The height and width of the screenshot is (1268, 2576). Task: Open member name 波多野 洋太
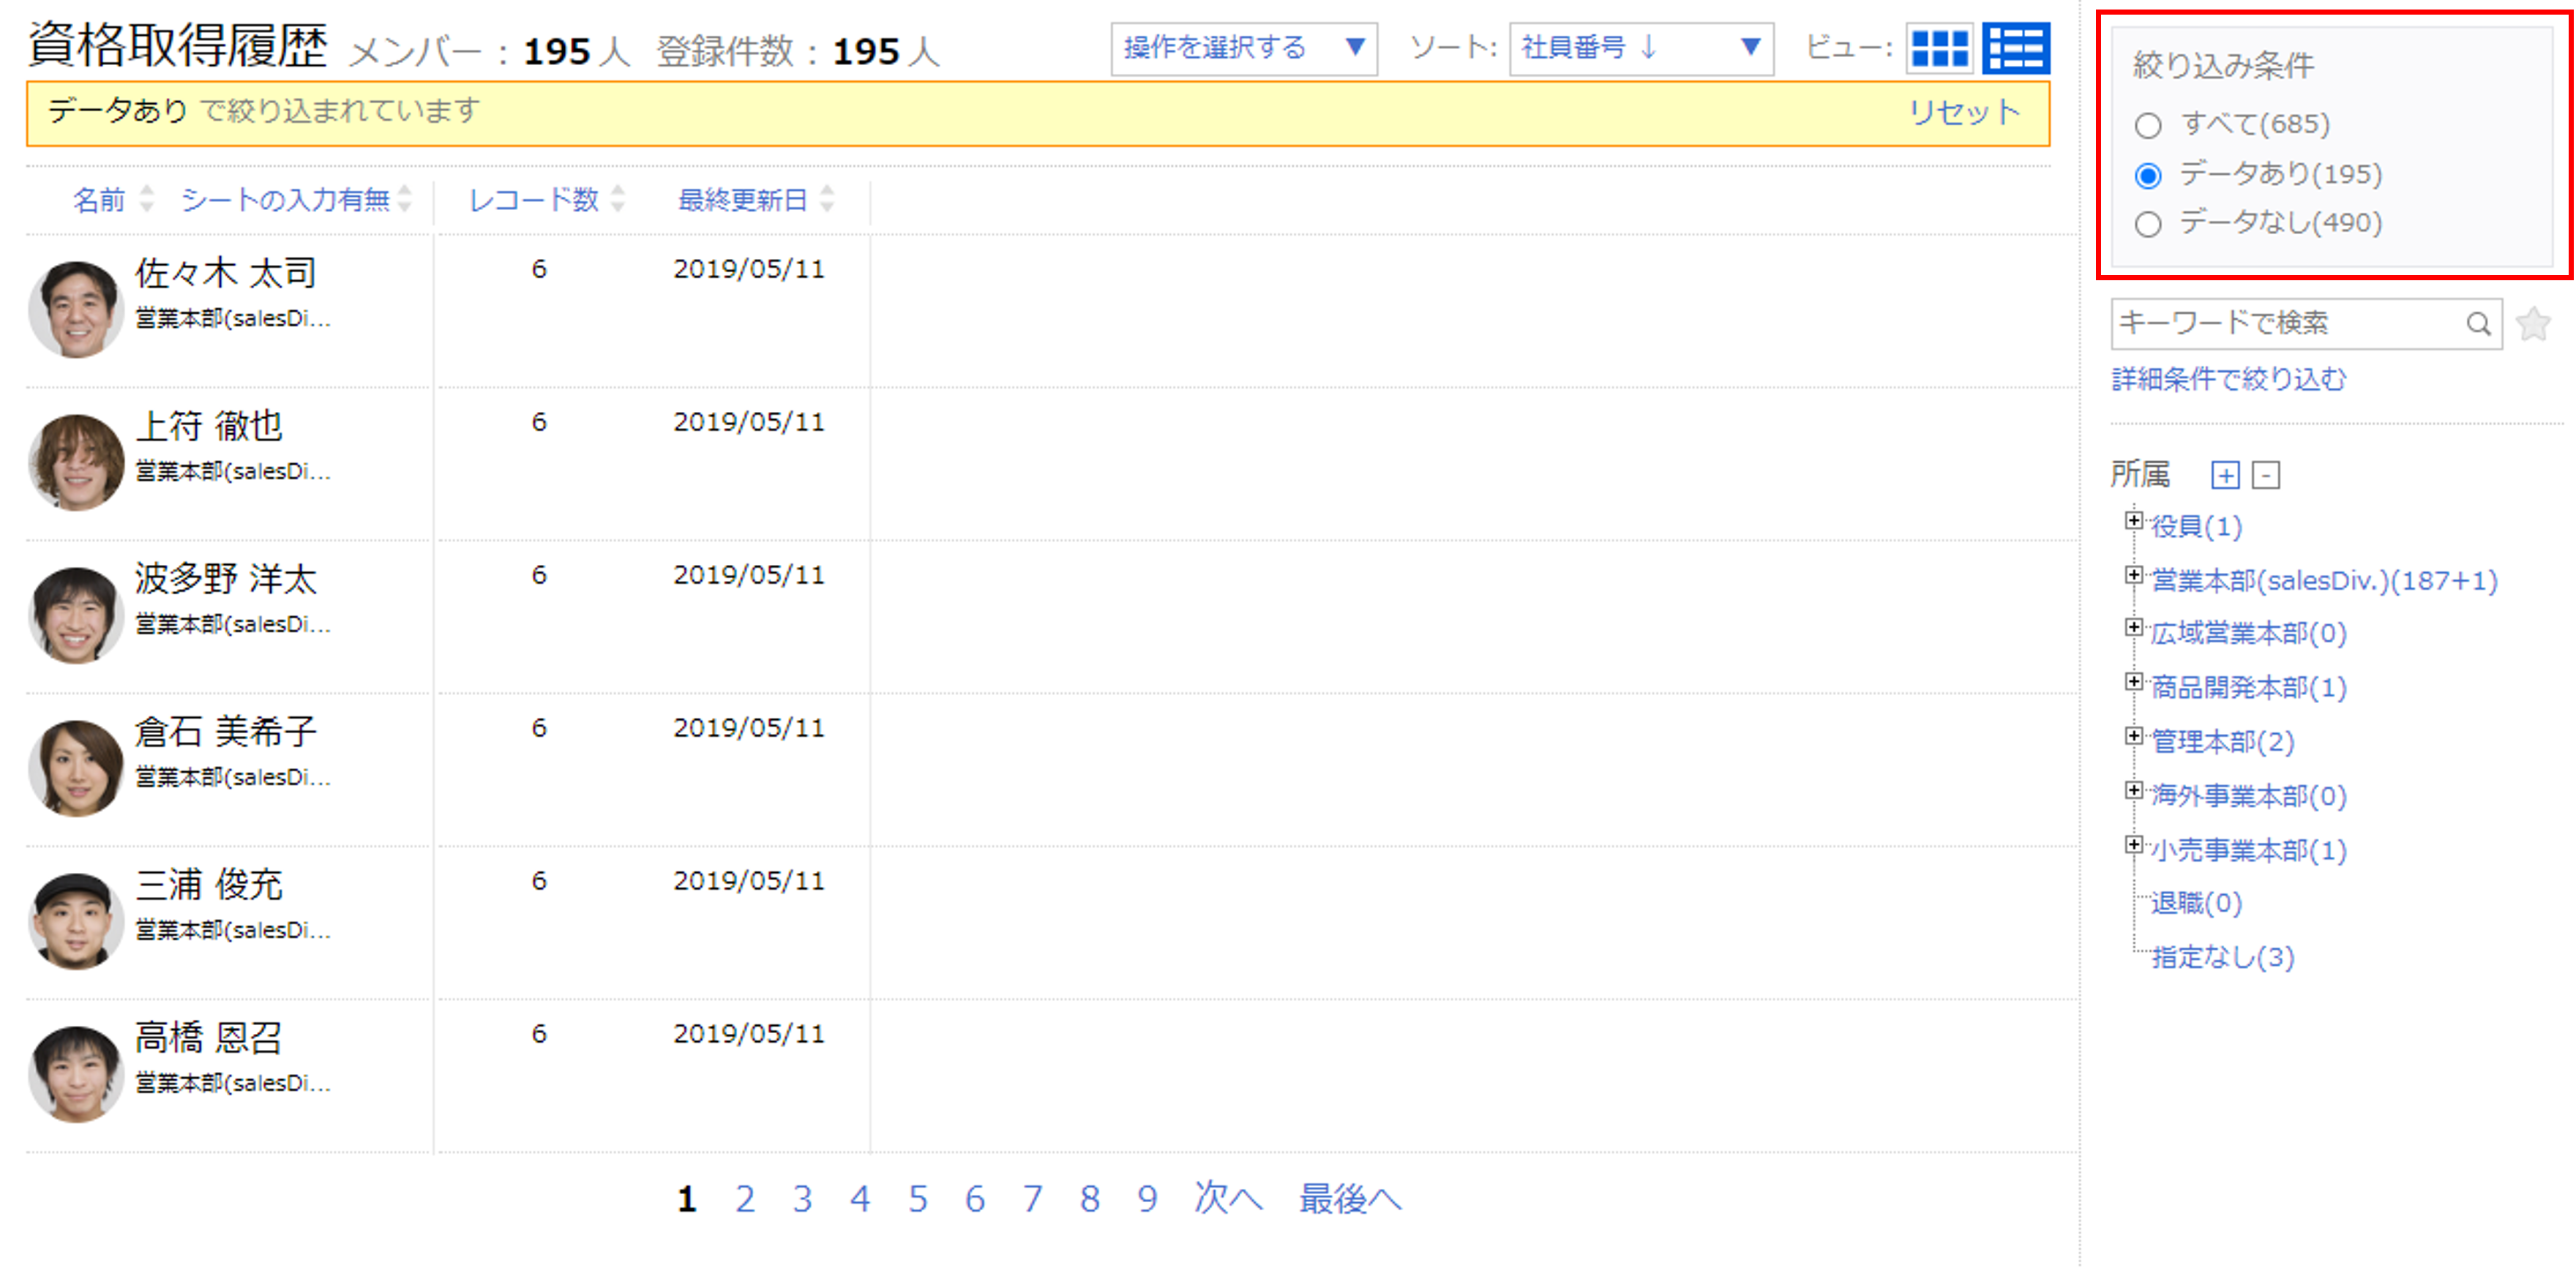coord(226,578)
